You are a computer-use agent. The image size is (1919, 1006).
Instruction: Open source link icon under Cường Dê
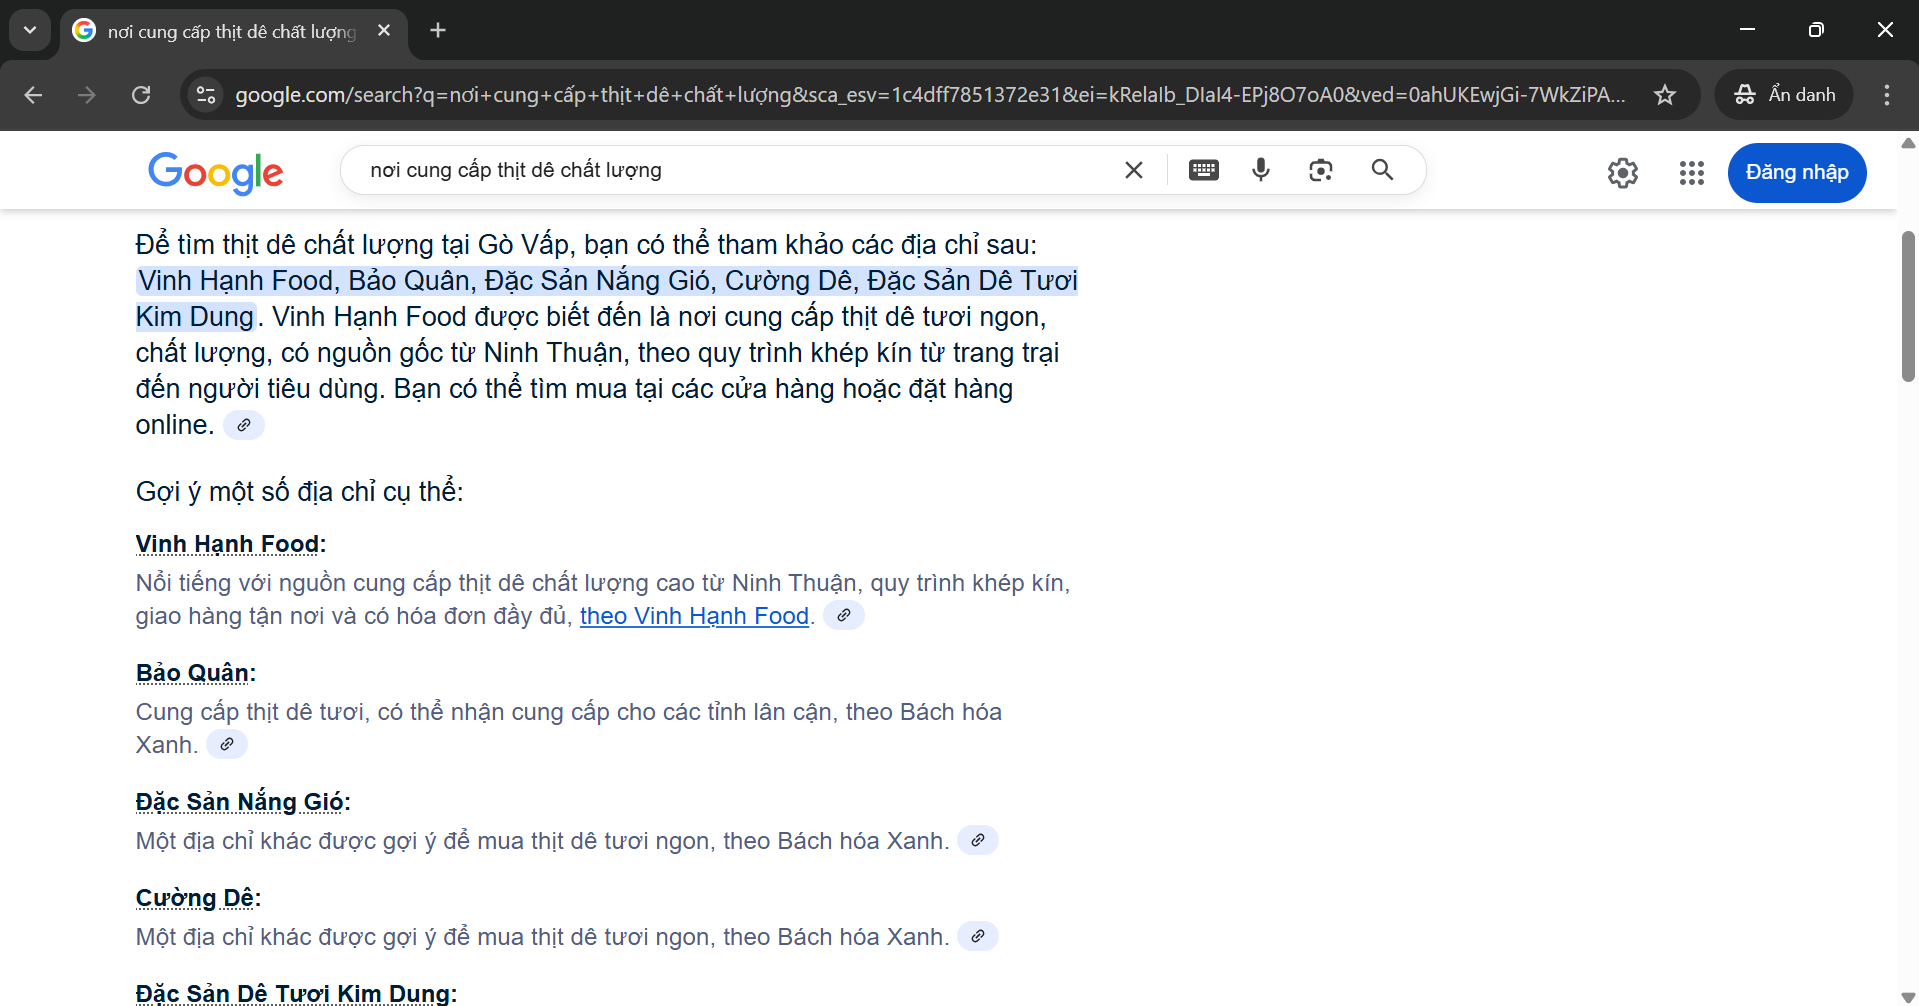[978, 936]
